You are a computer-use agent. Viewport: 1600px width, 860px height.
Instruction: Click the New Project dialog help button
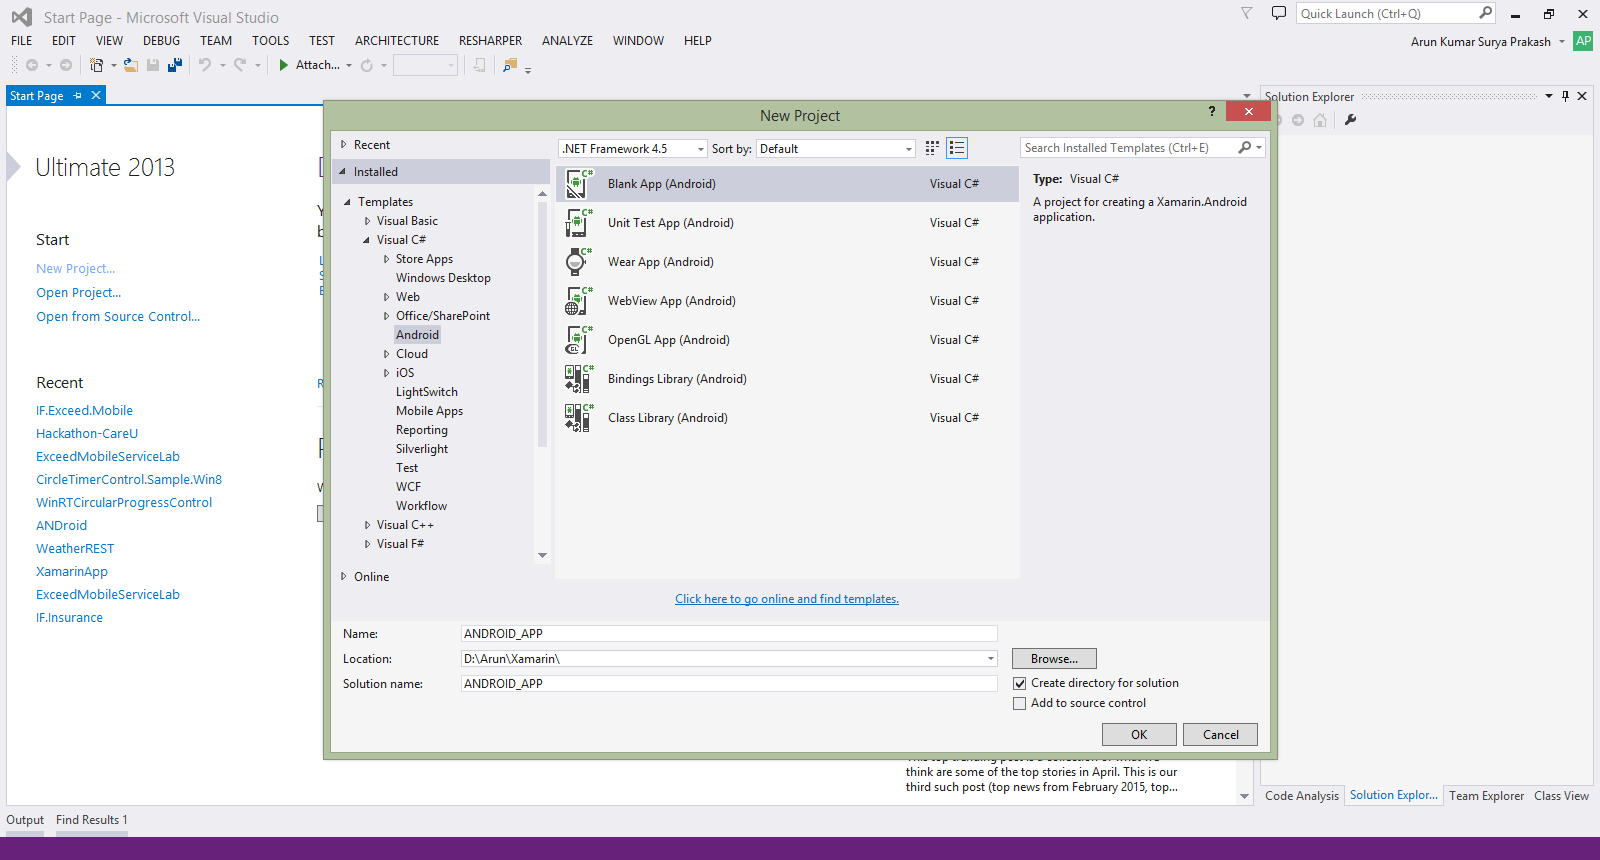(x=1212, y=111)
